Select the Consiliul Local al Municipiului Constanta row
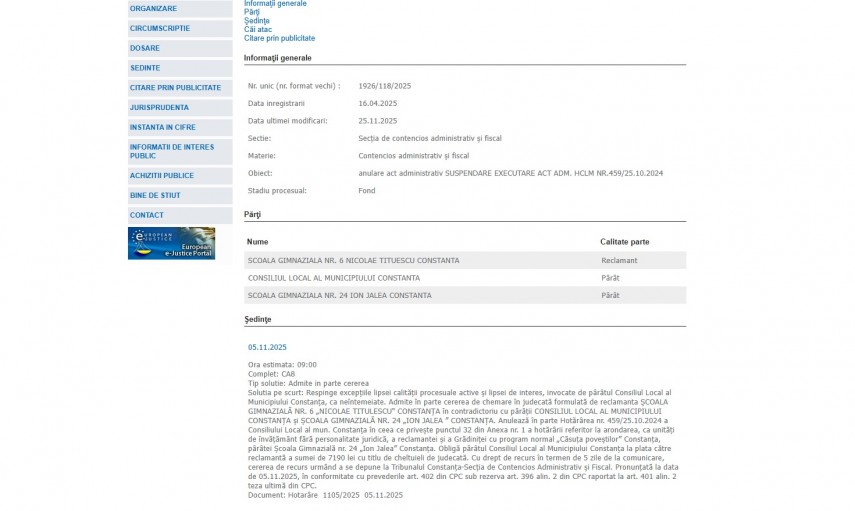Viewport: 855px width, 511px height. coord(333,278)
